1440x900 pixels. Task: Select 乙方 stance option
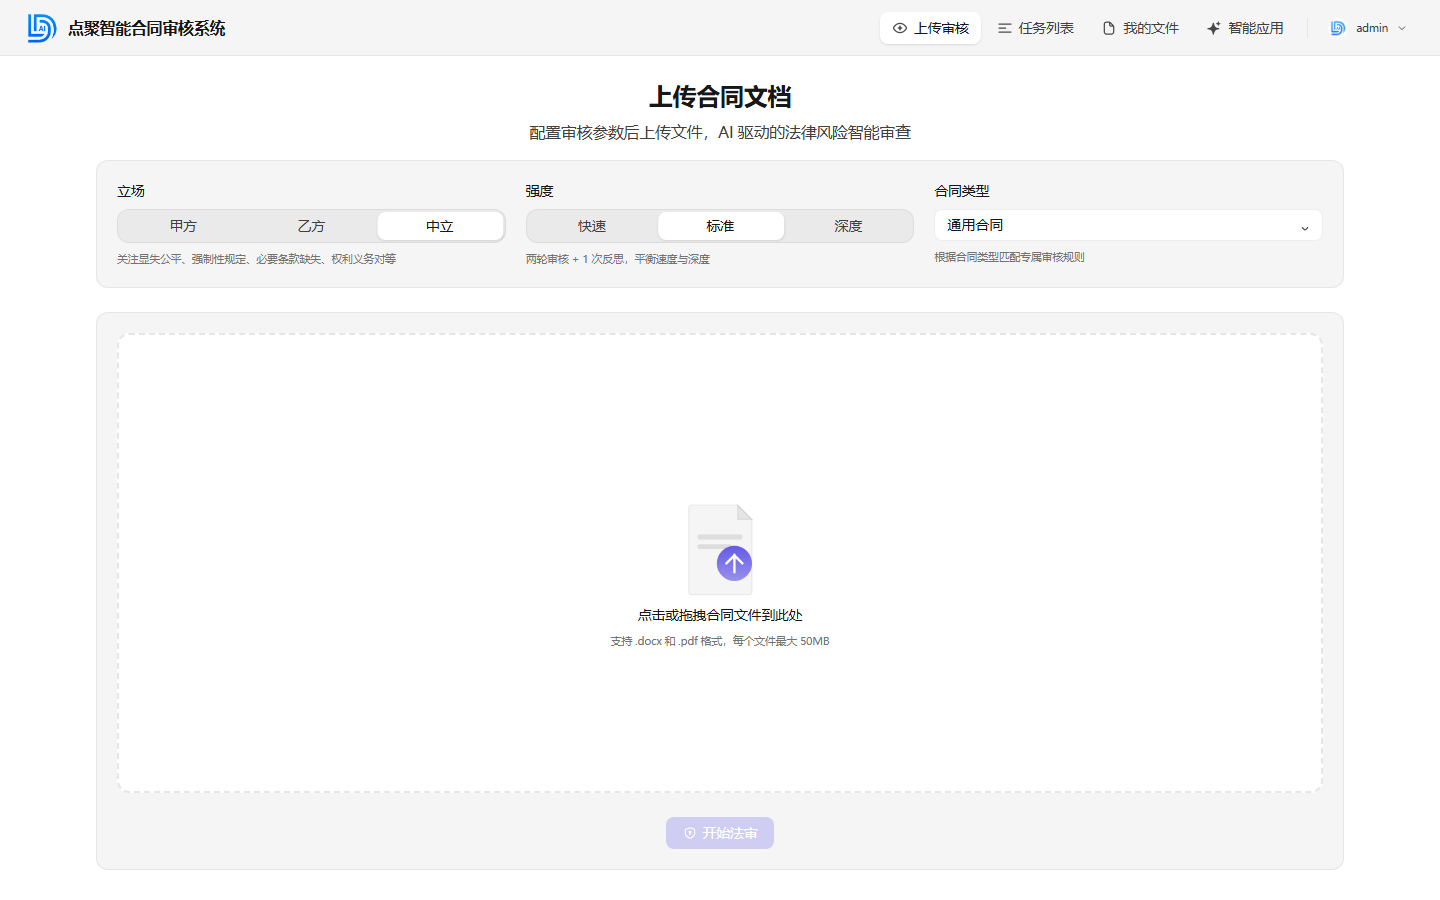(311, 226)
